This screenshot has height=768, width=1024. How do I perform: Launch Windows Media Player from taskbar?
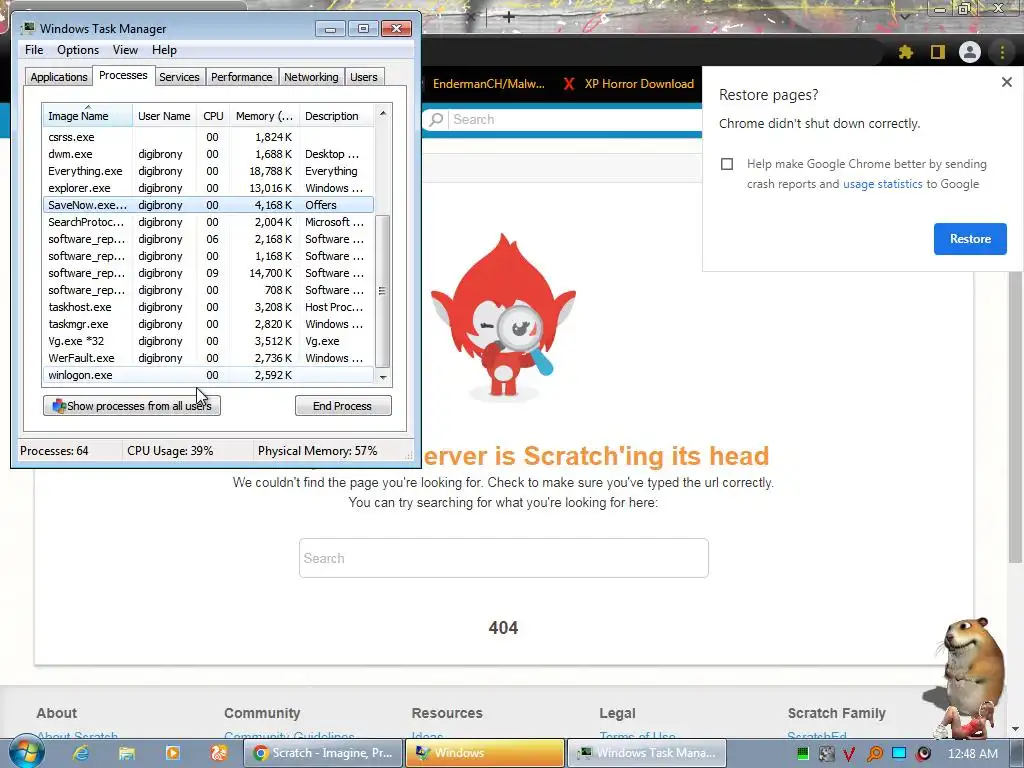[x=172, y=753]
